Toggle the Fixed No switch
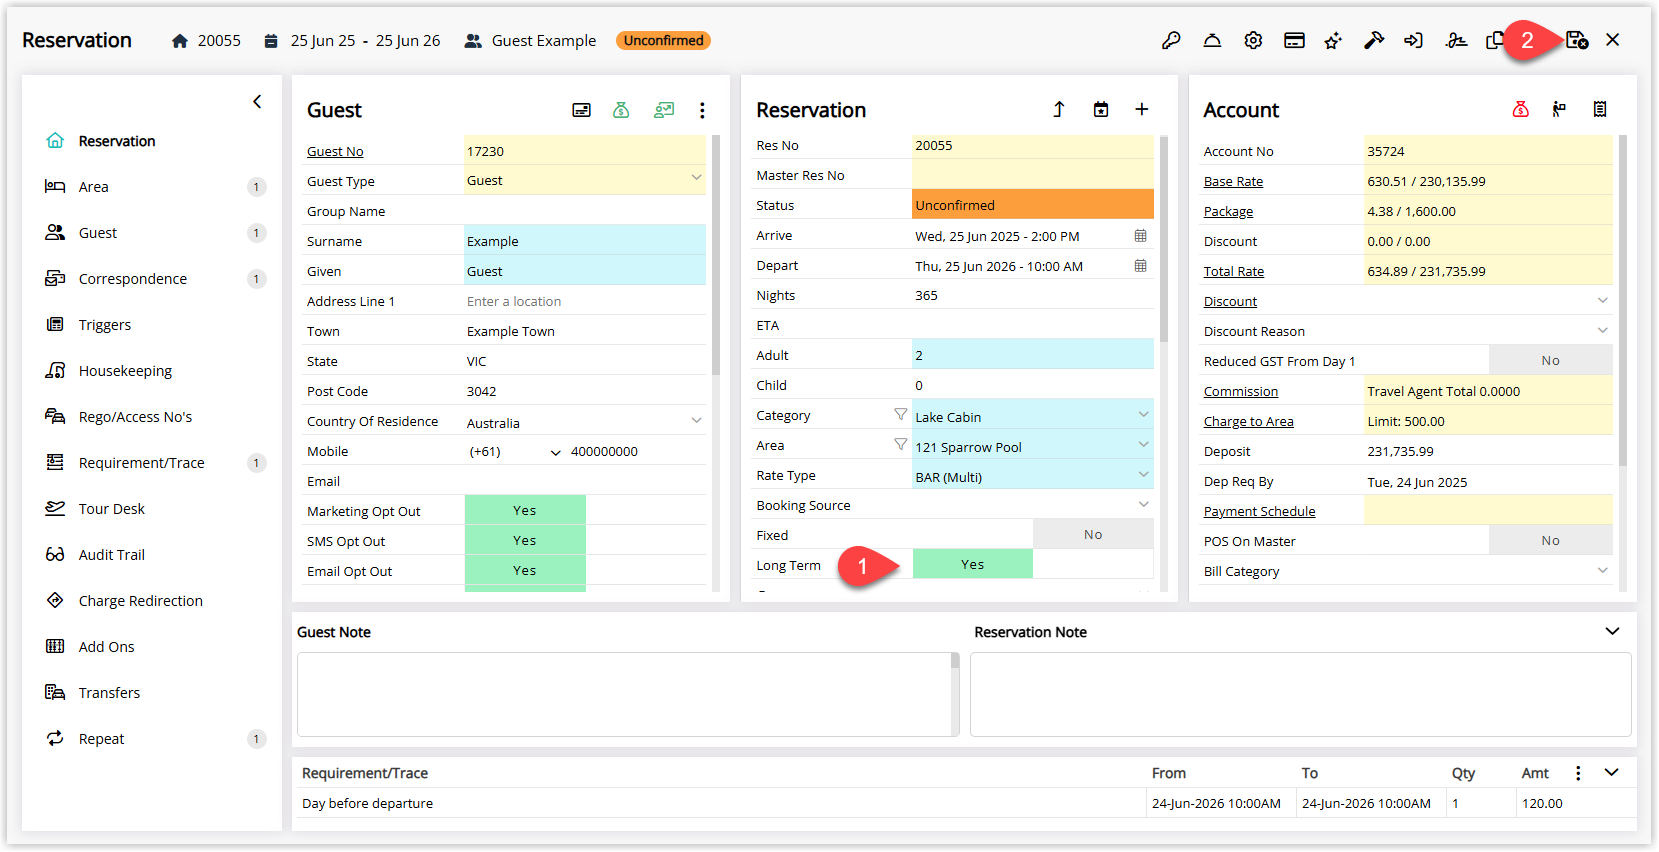Screen dimensions: 1659x852 1093,535
